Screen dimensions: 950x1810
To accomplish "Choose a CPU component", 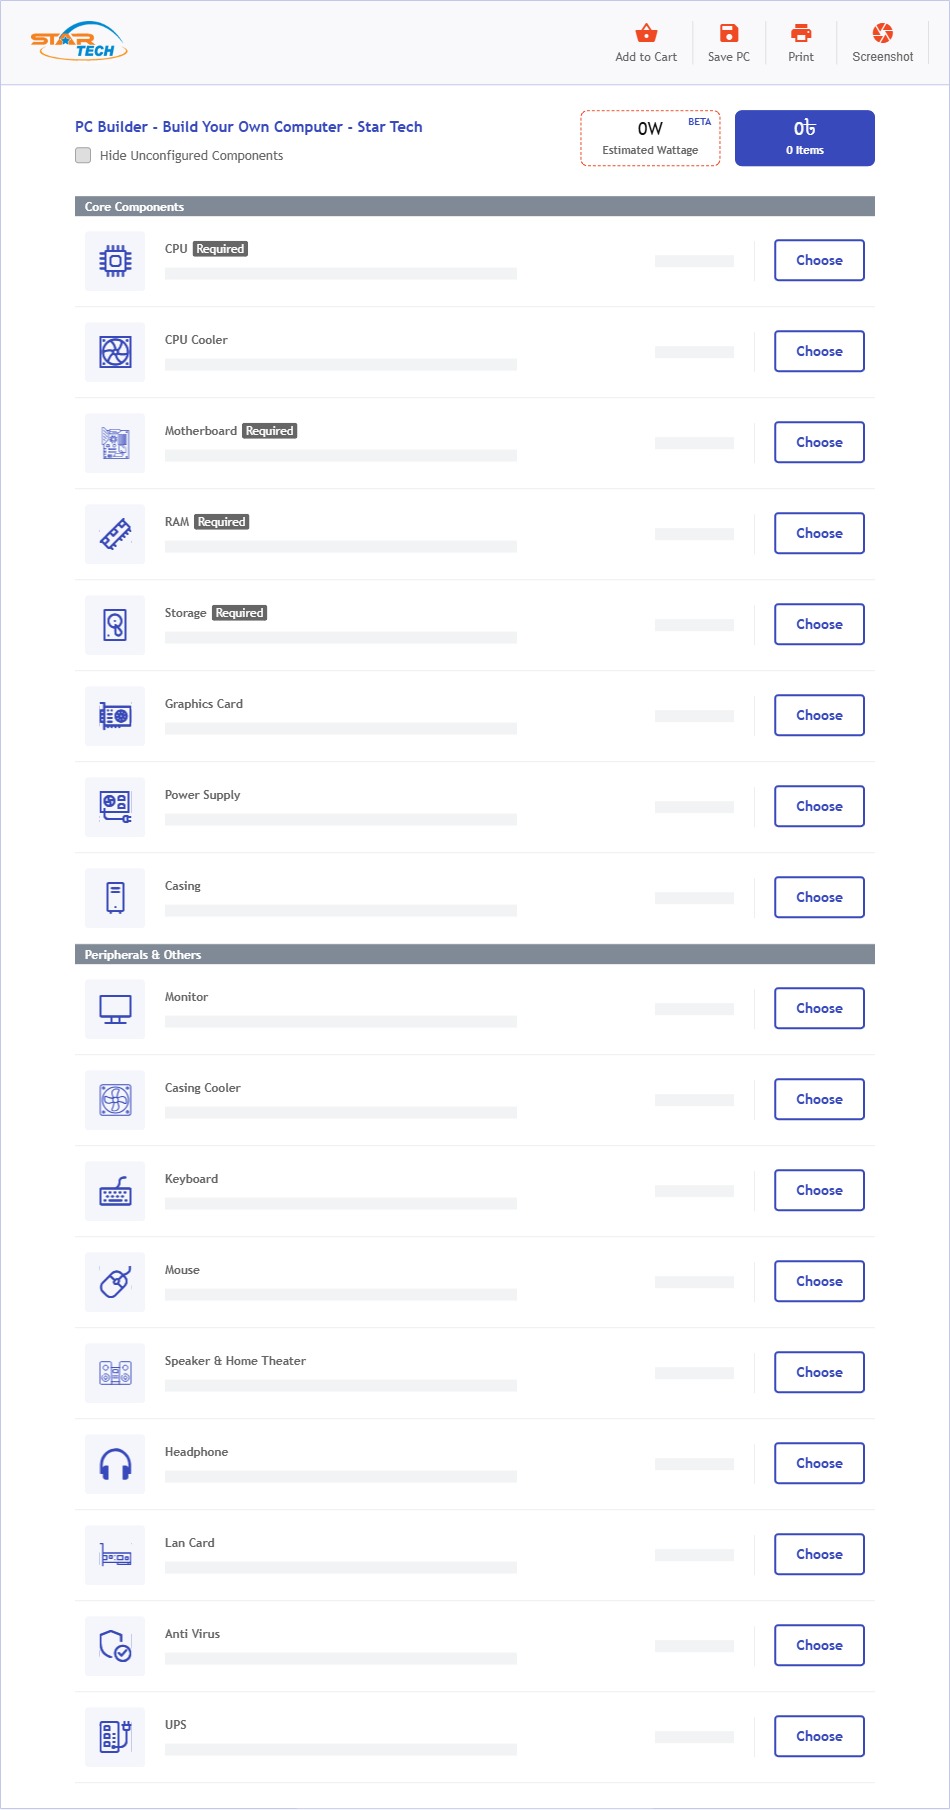I will tap(819, 260).
